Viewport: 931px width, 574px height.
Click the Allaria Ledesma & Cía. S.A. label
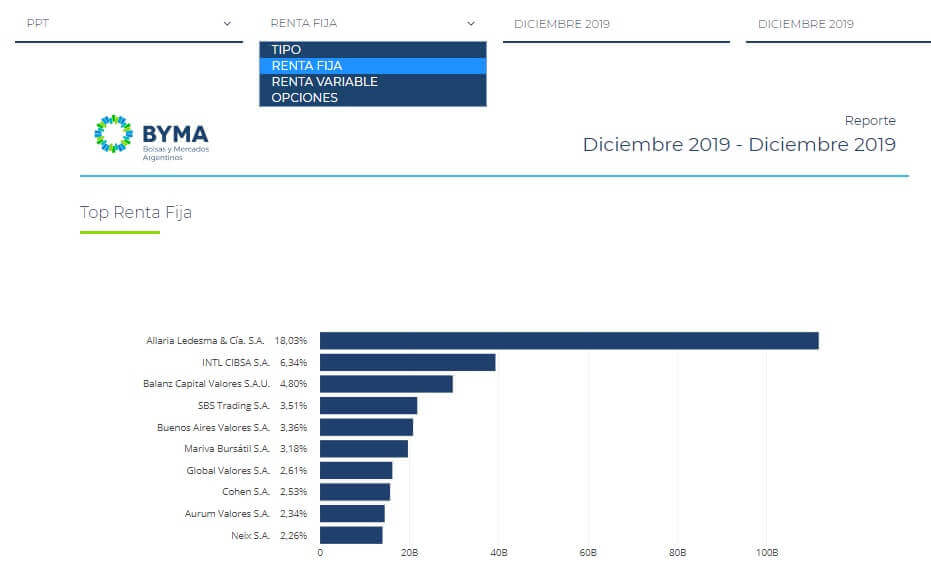[x=205, y=341]
